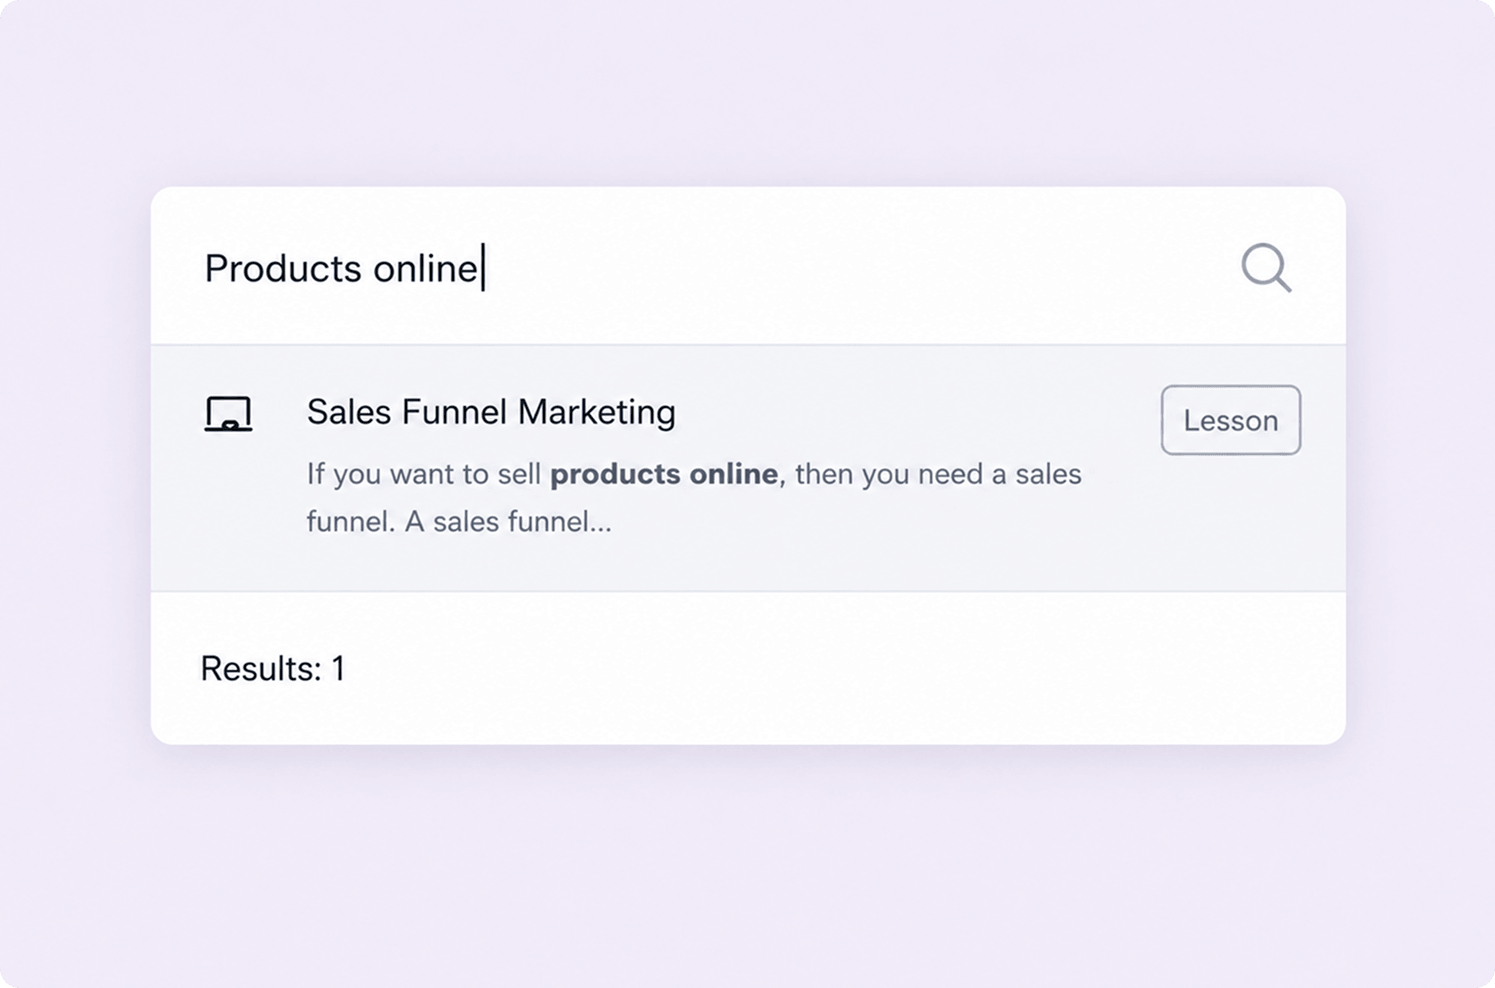Viewport: 1495px width, 988px height.
Task: Click the word "online" in search query
Action: tap(425, 268)
